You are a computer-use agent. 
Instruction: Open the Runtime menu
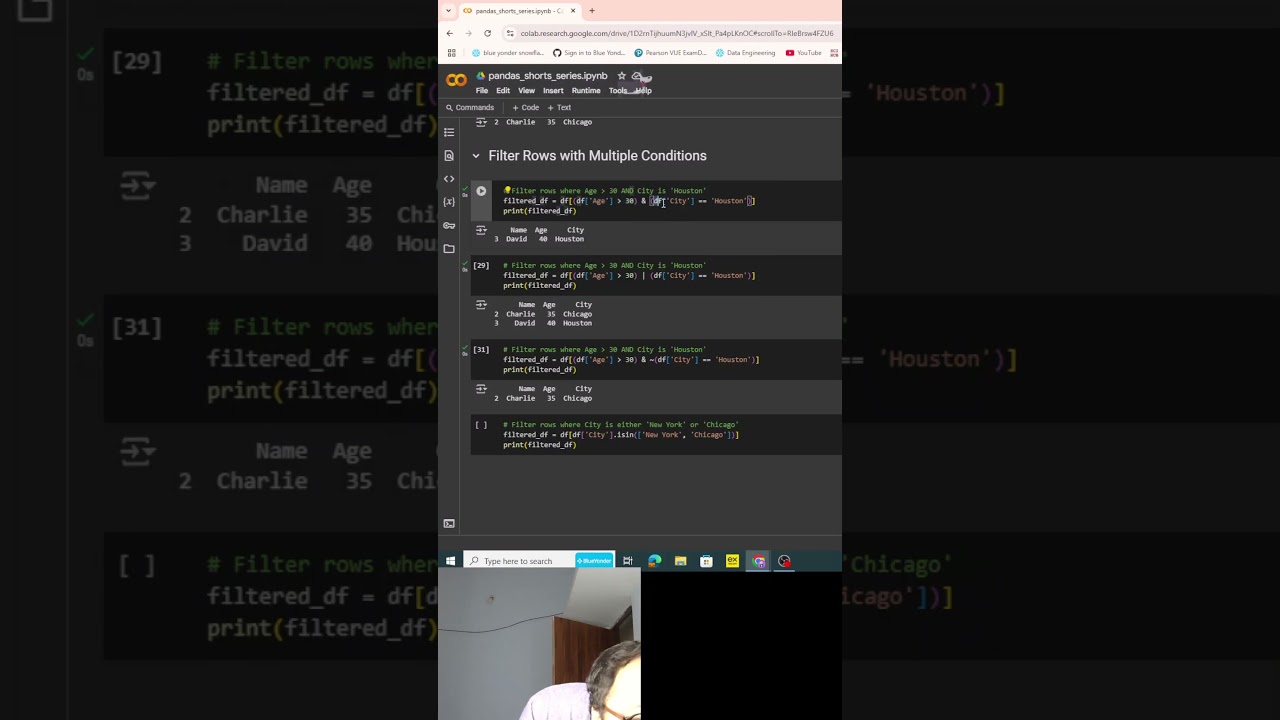pyautogui.click(x=586, y=91)
